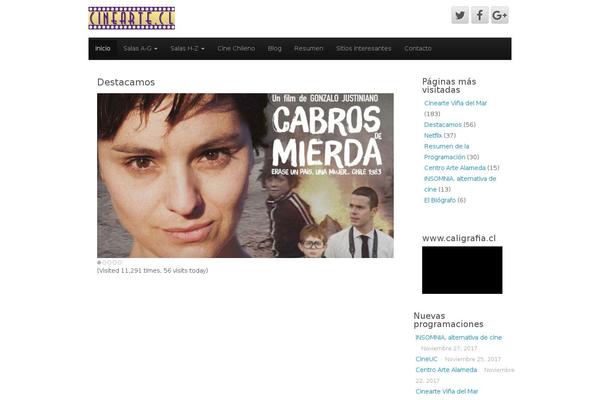Image resolution: width=600 pixels, height=400 pixels.
Task: Open the Contacto menu item
Action: (418, 49)
